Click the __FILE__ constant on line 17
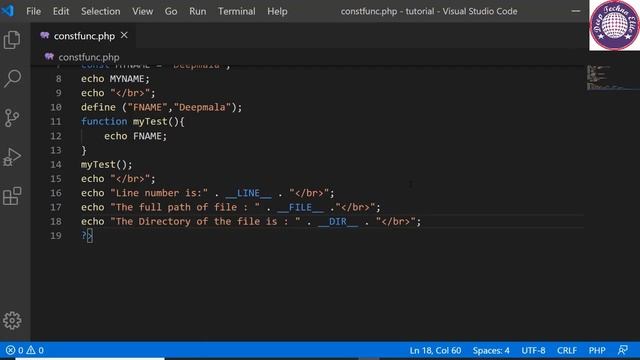 click(x=300, y=207)
